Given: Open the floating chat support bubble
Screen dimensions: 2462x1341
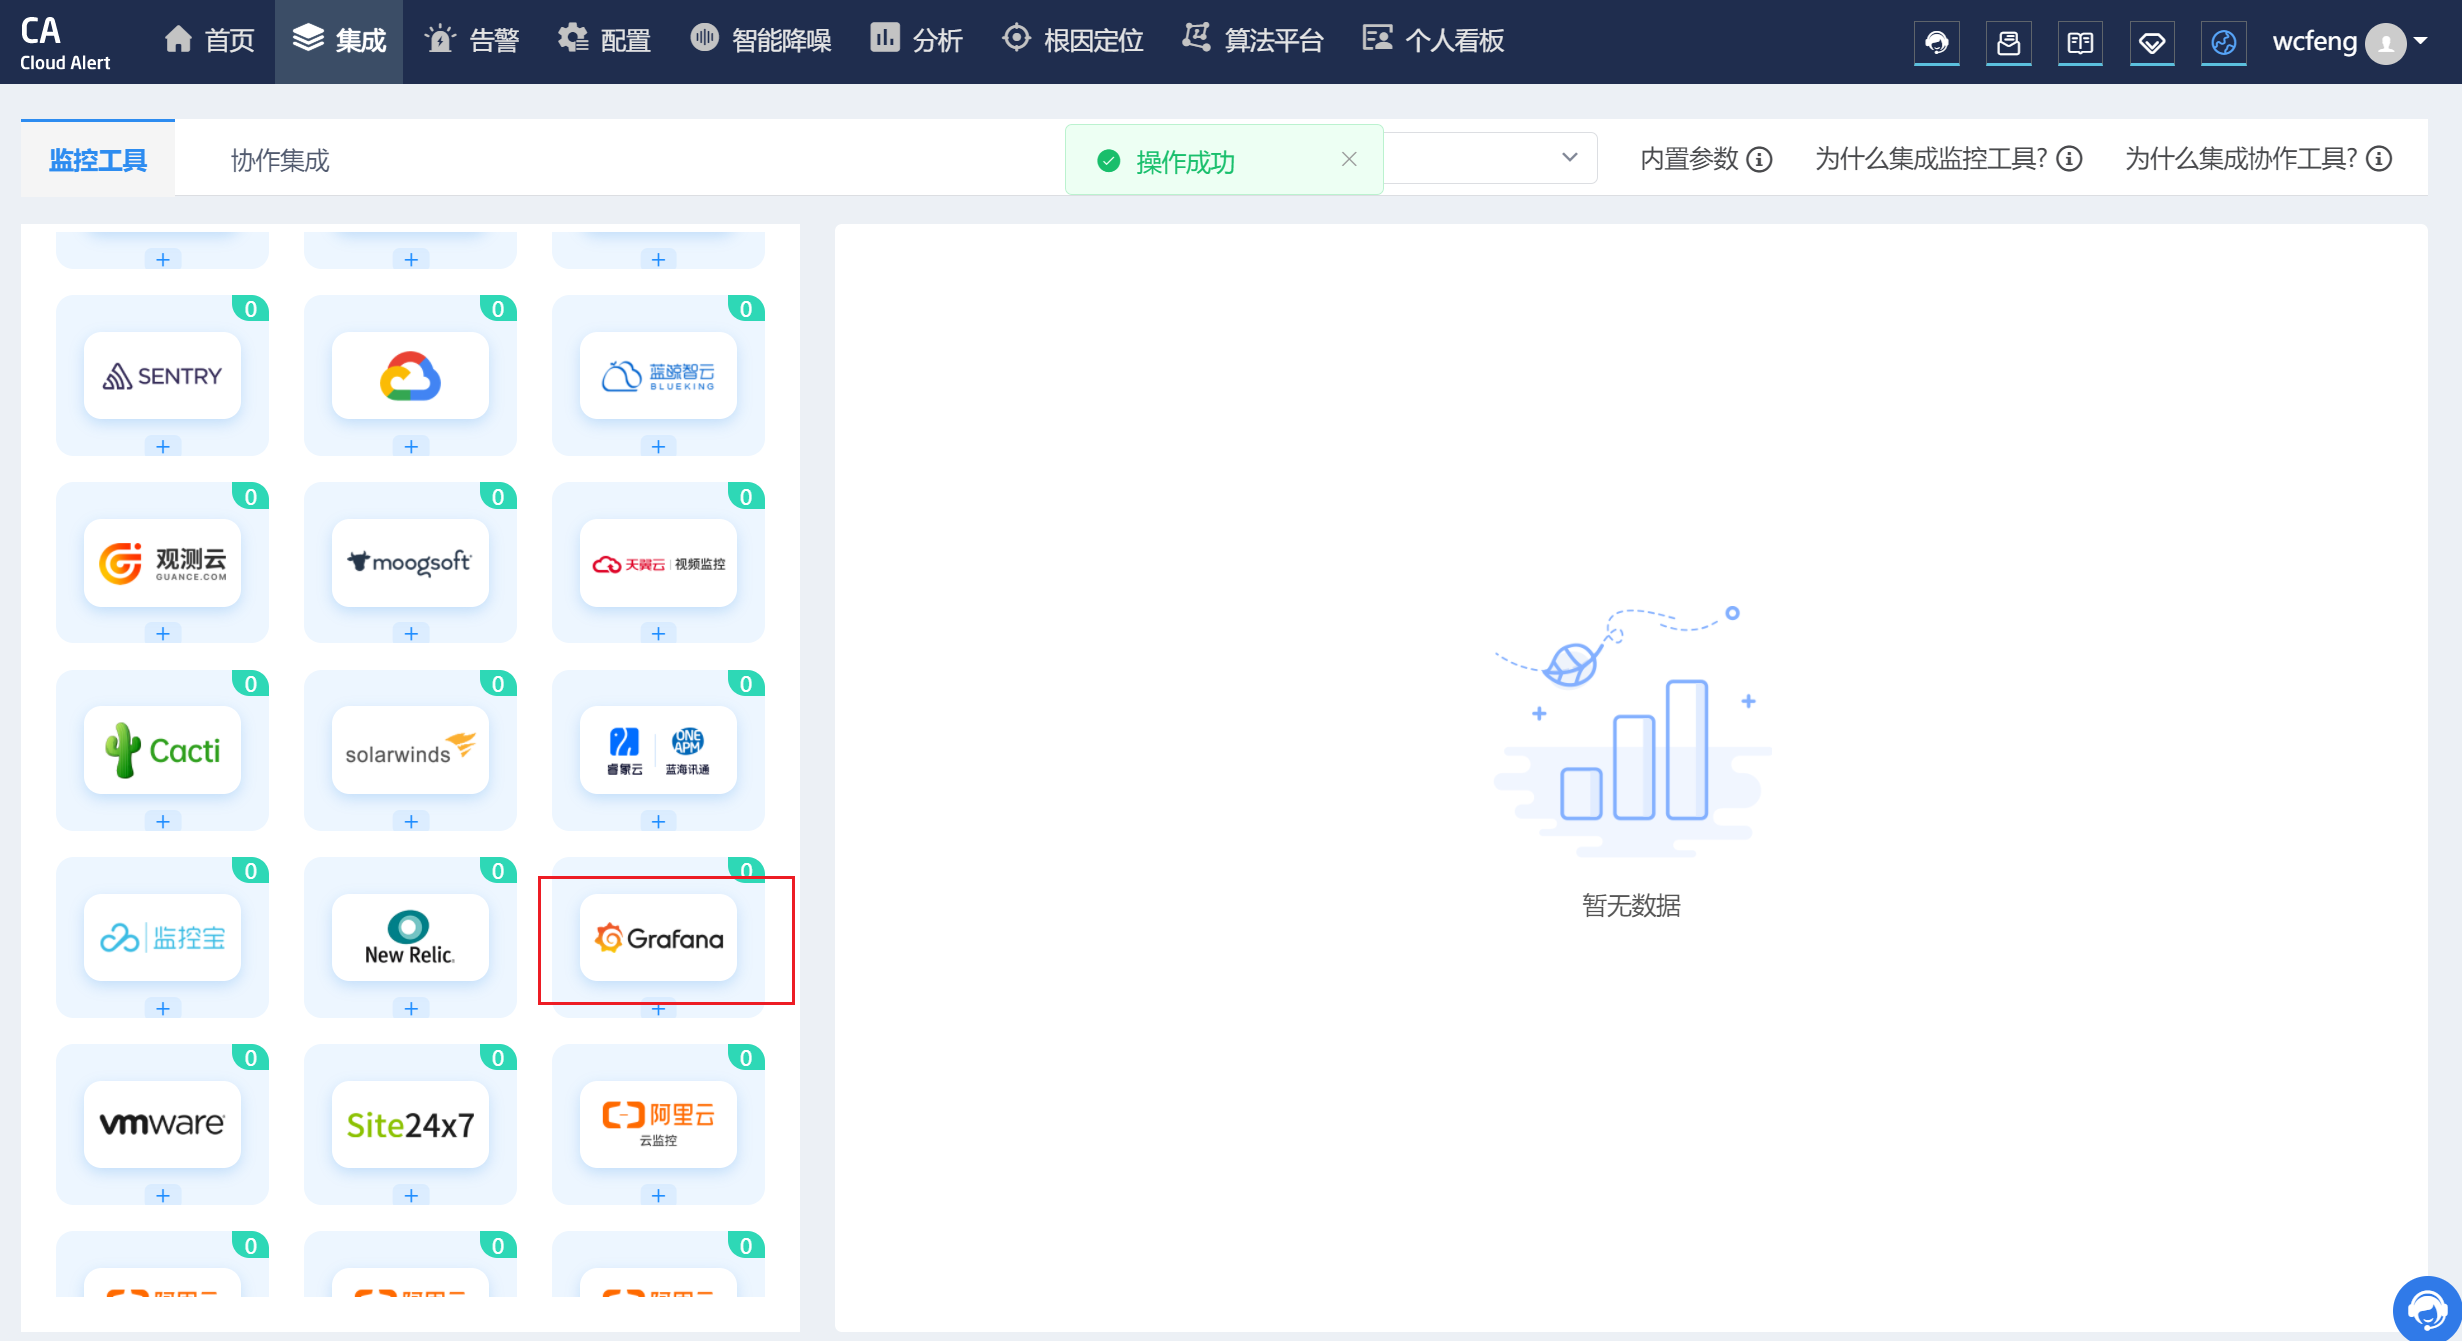Looking at the screenshot, I should (x=2427, y=1309).
